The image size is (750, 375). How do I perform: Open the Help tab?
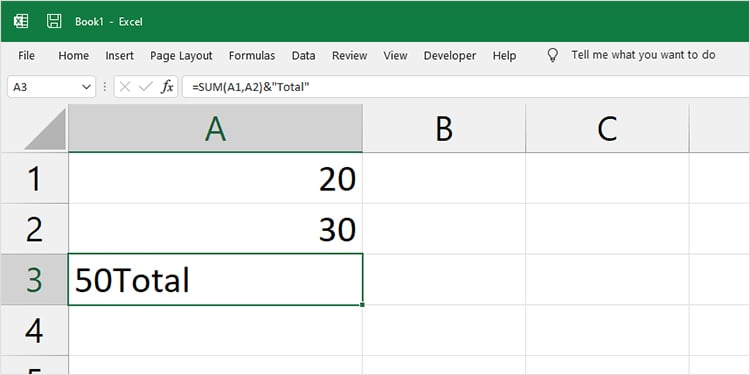tap(505, 55)
